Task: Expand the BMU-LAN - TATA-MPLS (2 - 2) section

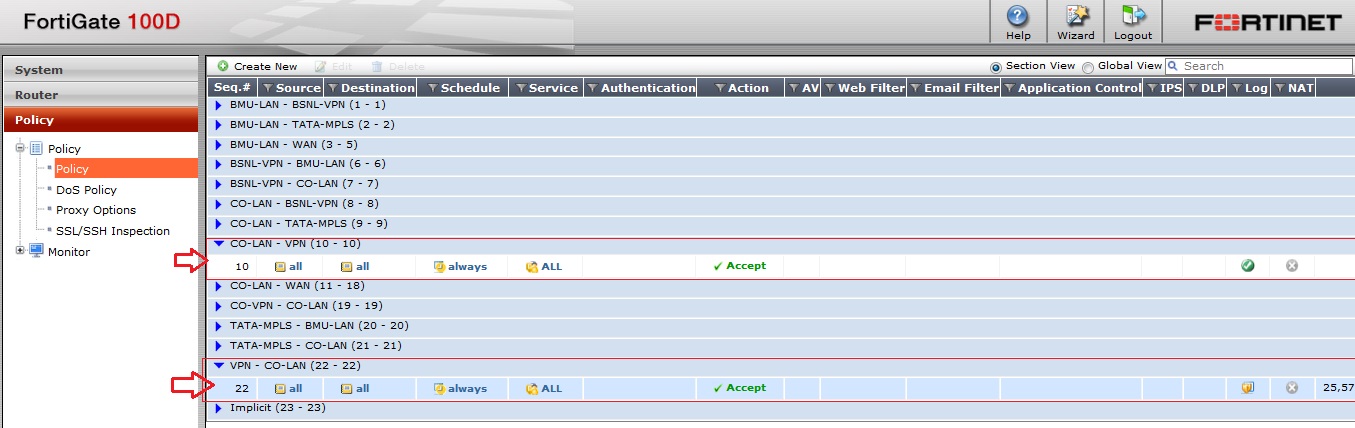Action: pos(218,125)
